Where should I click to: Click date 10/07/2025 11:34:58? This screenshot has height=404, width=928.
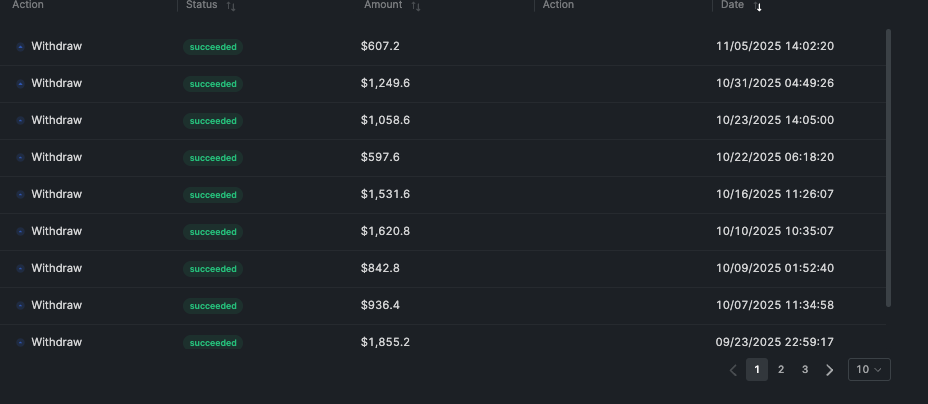[775, 305]
